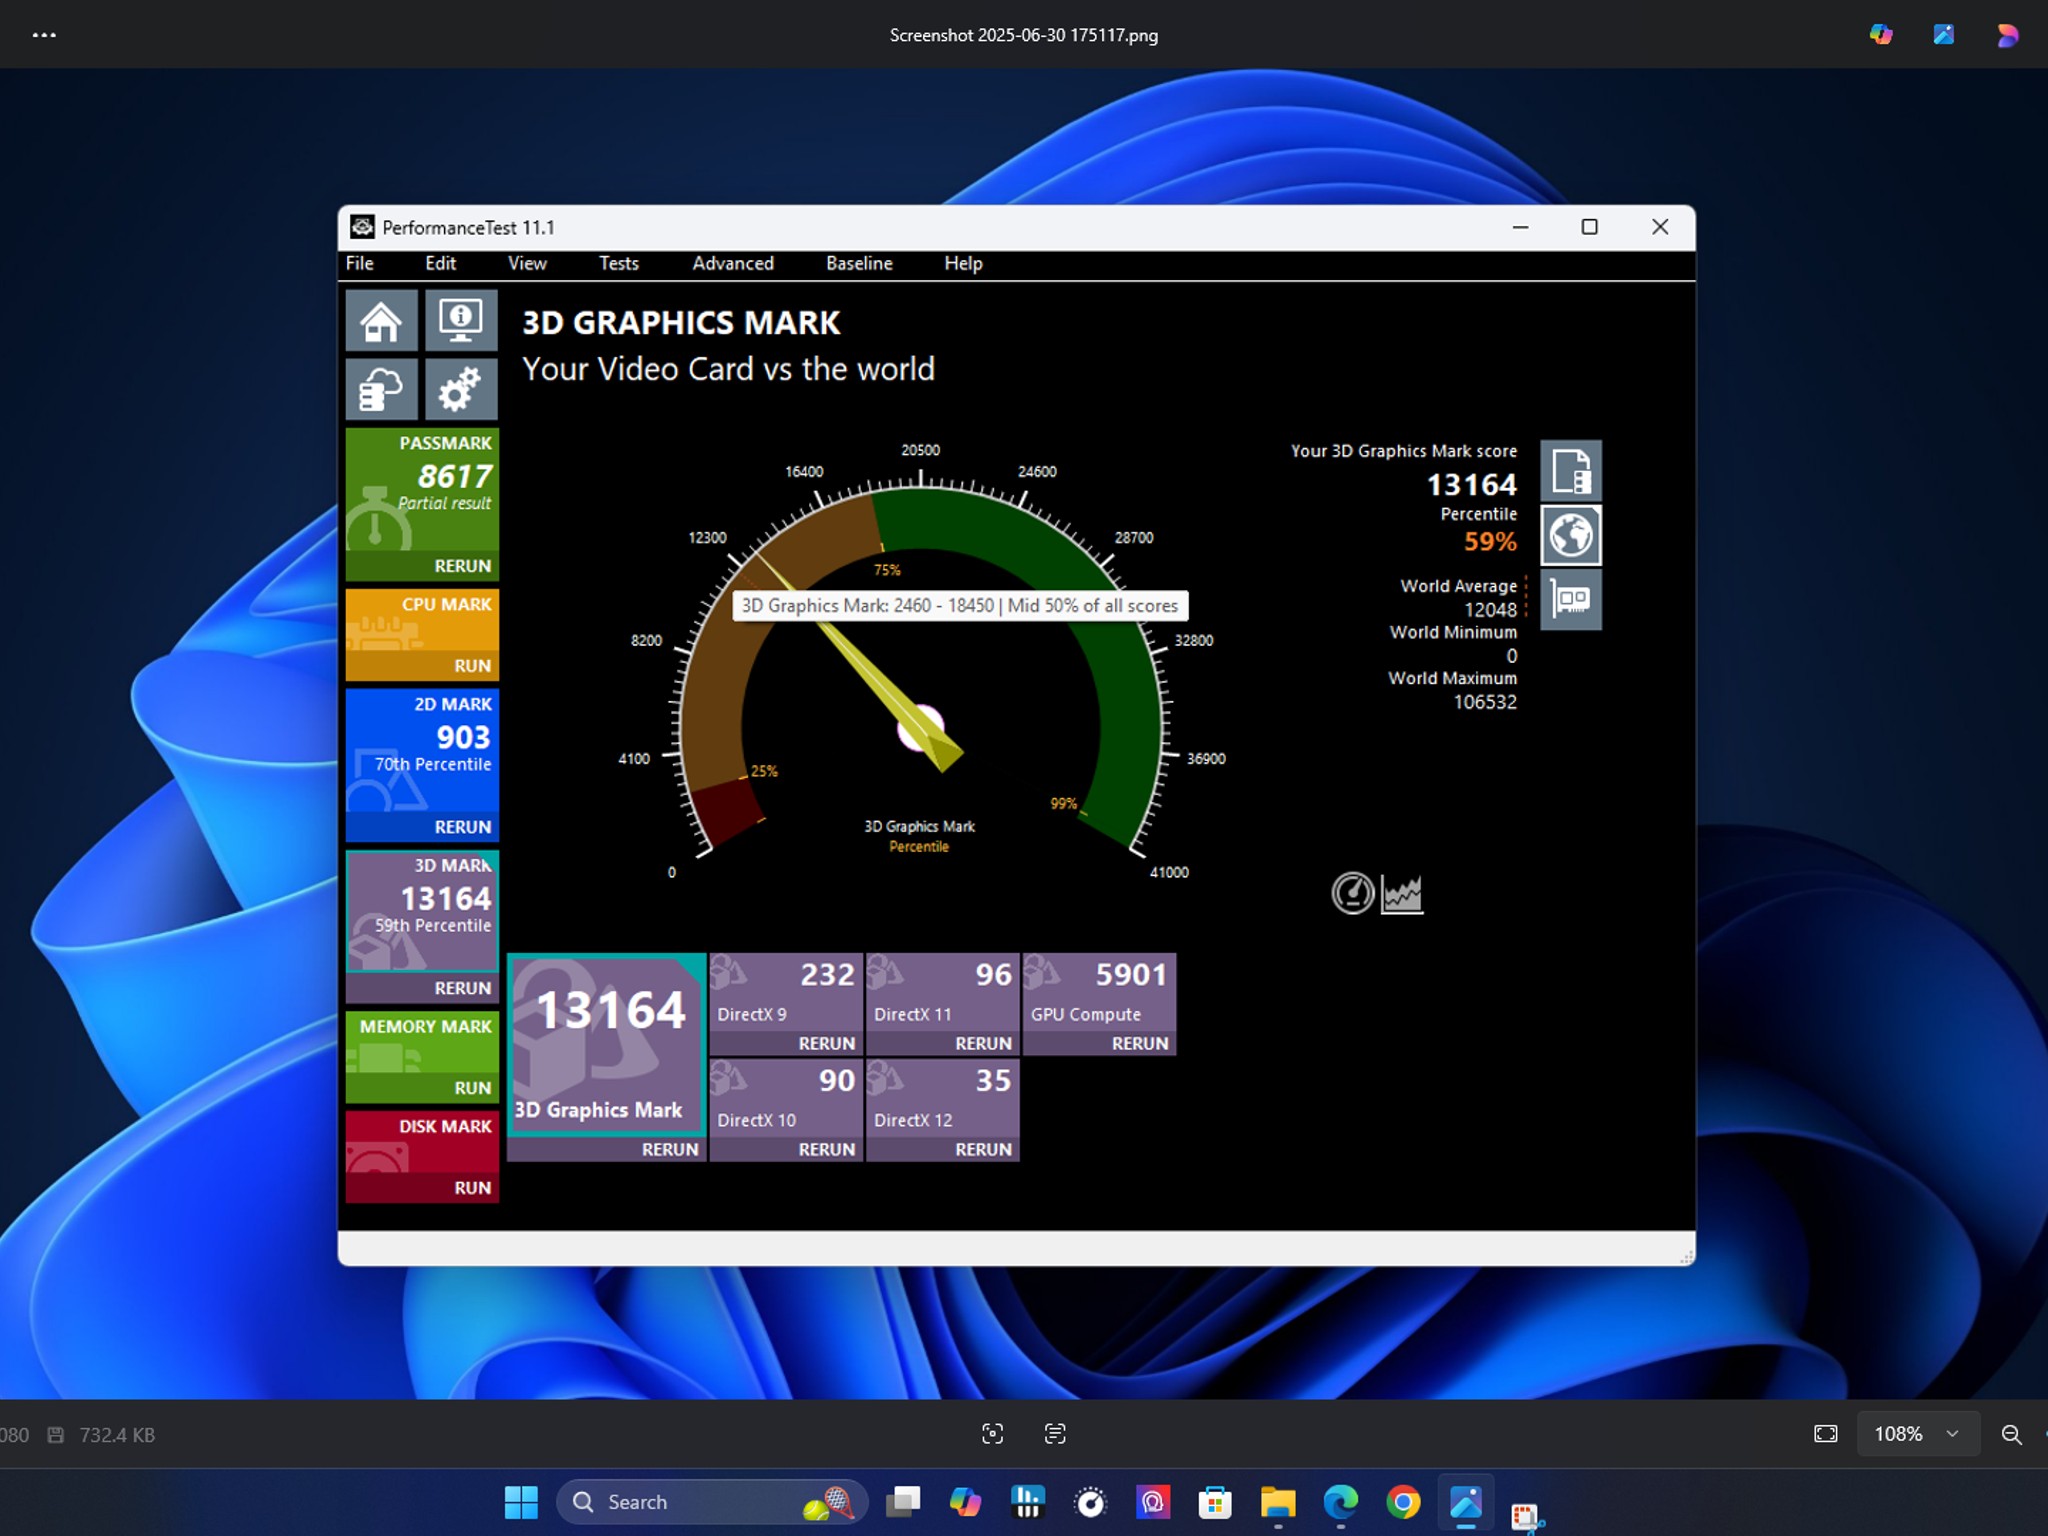Open the Advanced menu
The width and height of the screenshot is (2048, 1536).
[733, 263]
